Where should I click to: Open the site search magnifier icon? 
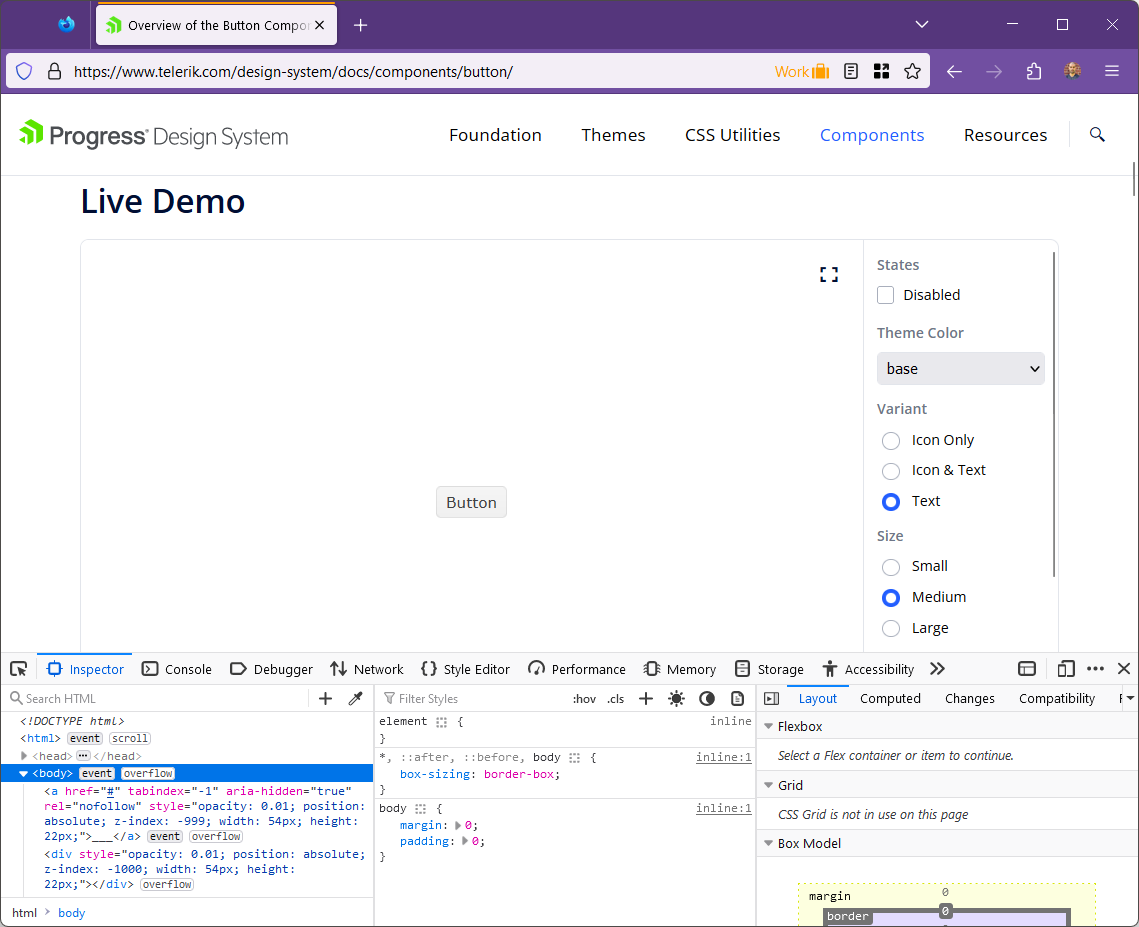1097,135
